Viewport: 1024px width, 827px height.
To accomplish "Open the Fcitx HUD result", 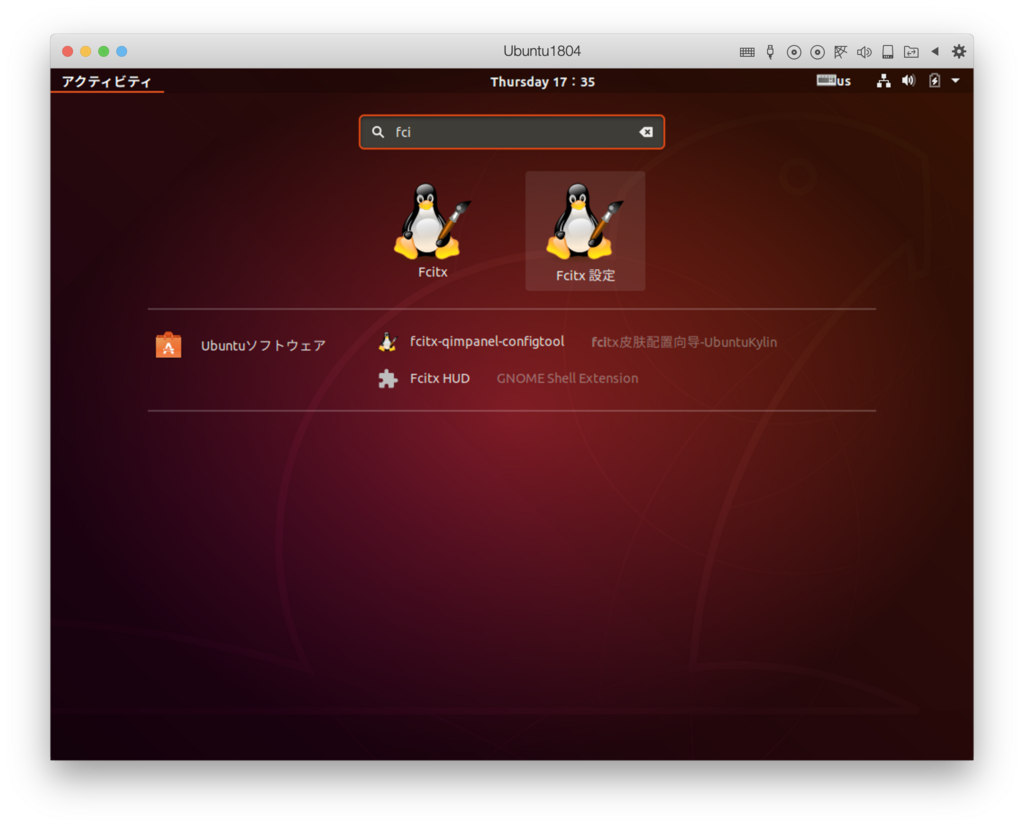I will pos(440,378).
